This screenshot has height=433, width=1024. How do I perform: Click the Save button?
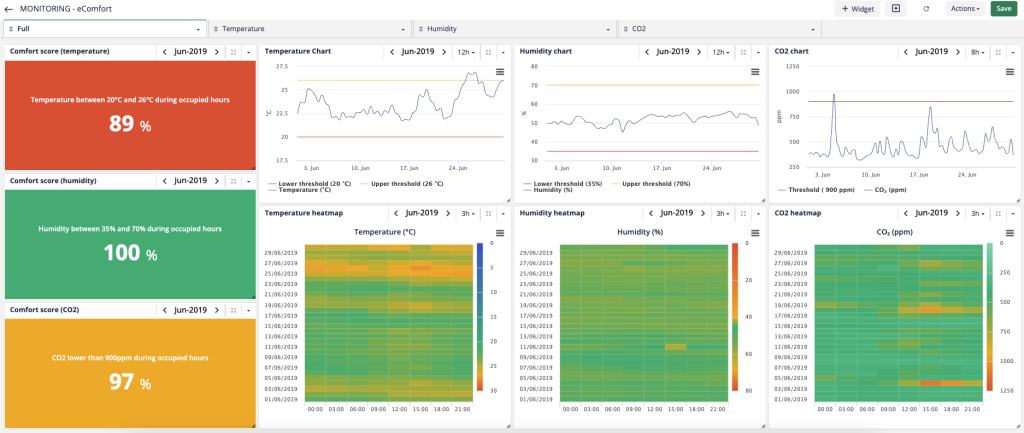point(1004,9)
